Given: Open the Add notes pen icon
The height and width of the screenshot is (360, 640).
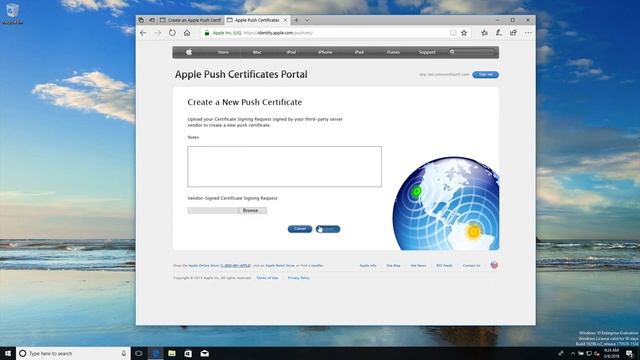Looking at the screenshot, I should pyautogui.click(x=499, y=33).
